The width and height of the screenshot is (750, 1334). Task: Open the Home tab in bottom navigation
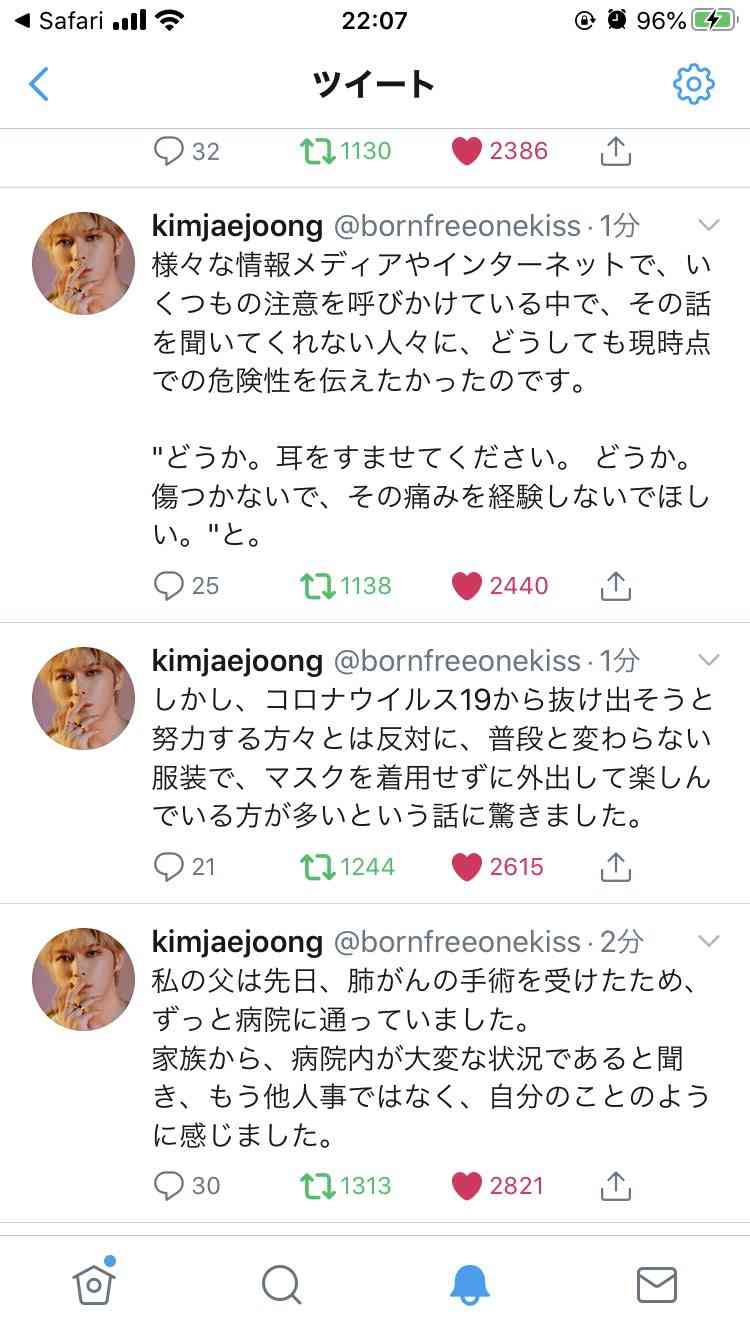[x=94, y=1287]
